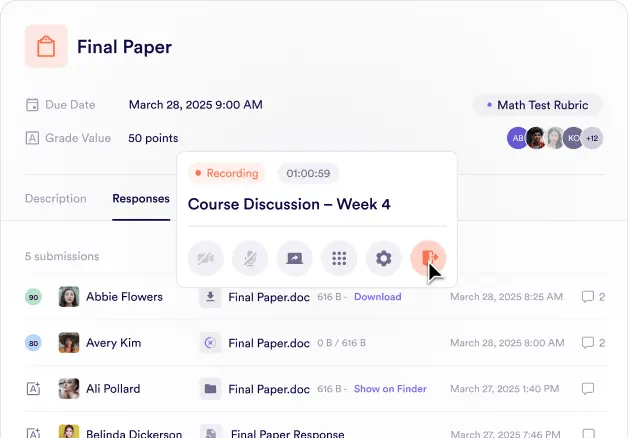This screenshot has height=438, width=628.
Task: Click the due date March 28, 2025 9:00 AM
Action: [195, 105]
